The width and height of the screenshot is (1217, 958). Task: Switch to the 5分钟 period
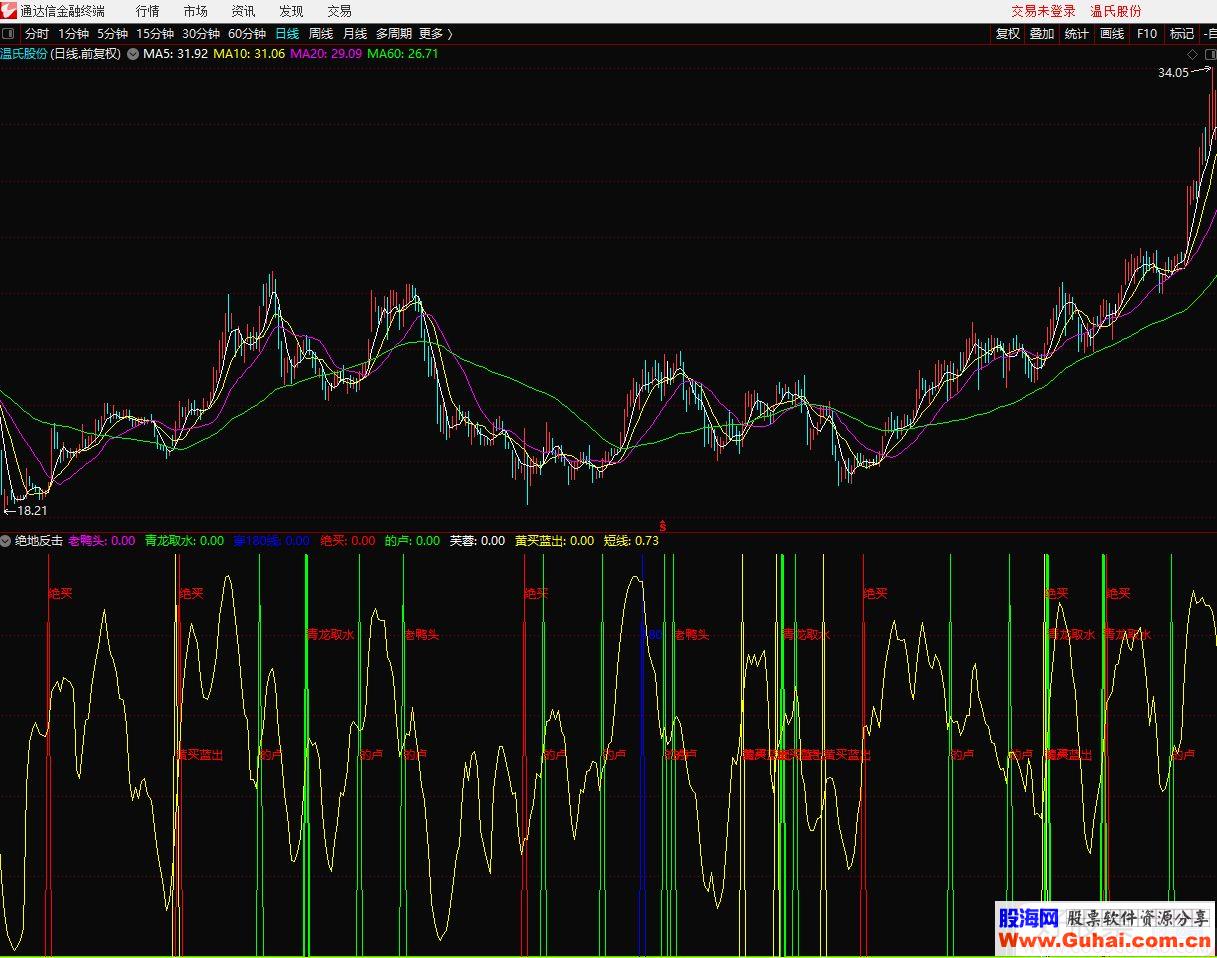[x=112, y=34]
